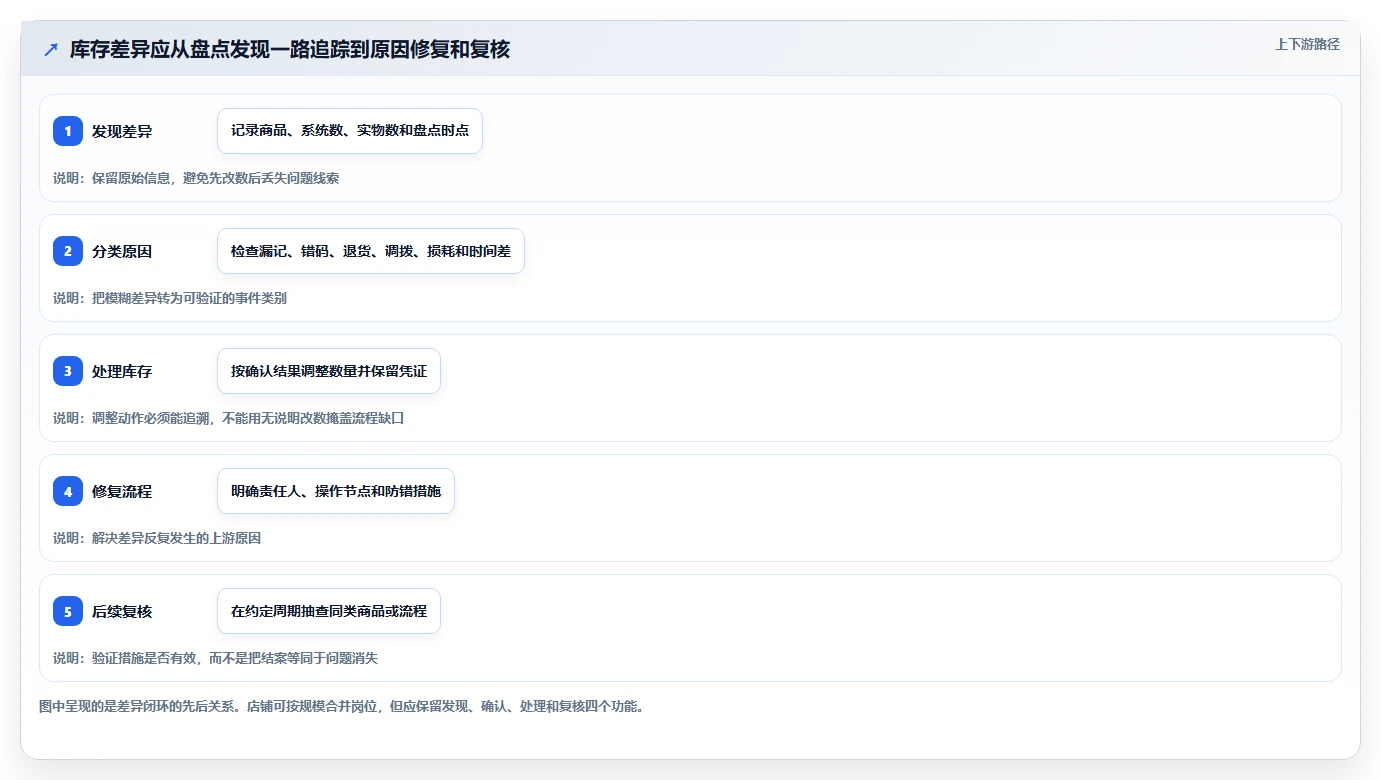Click the 上下游路径 label in the header
This screenshot has width=1381, height=780.
[1307, 44]
